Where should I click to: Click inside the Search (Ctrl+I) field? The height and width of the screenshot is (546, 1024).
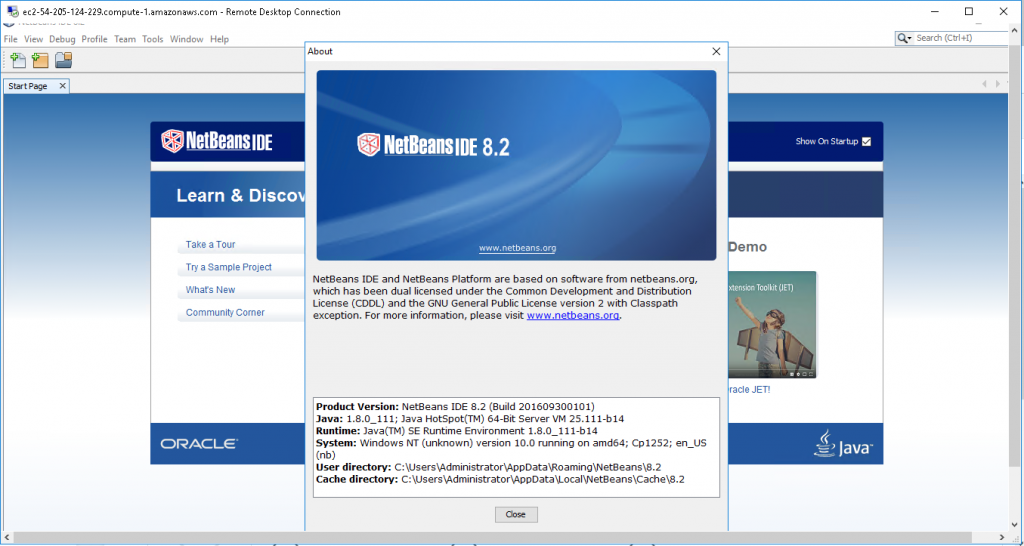960,38
